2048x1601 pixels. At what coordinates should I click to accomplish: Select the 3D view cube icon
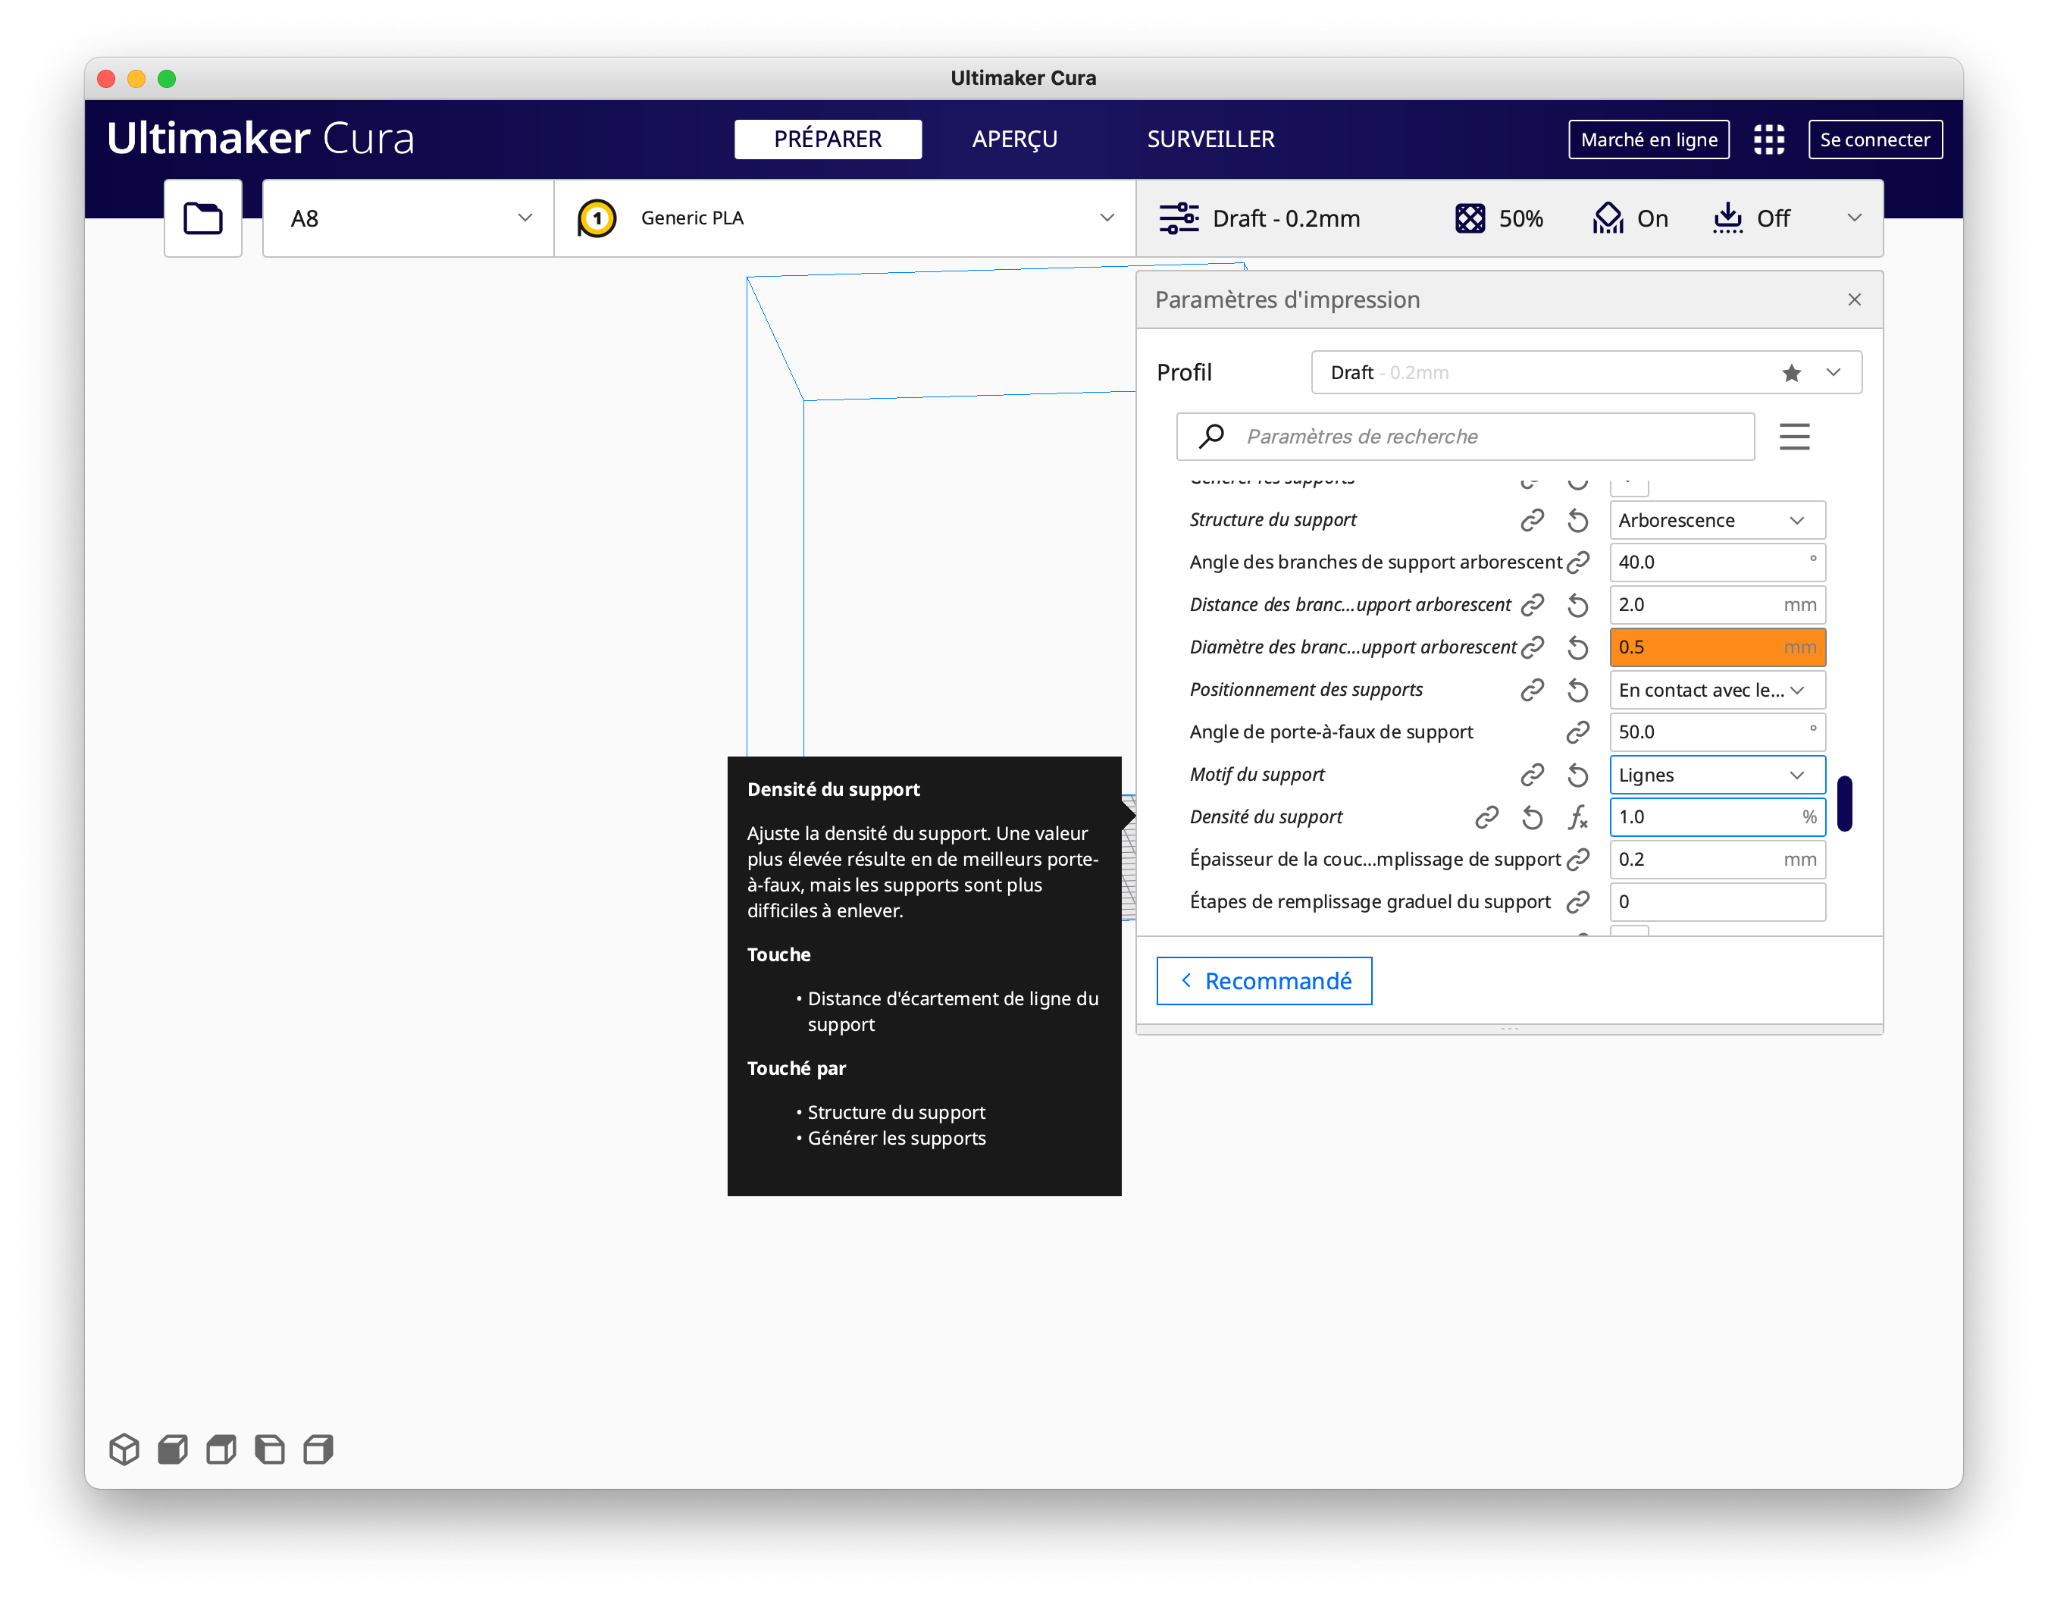(124, 1449)
